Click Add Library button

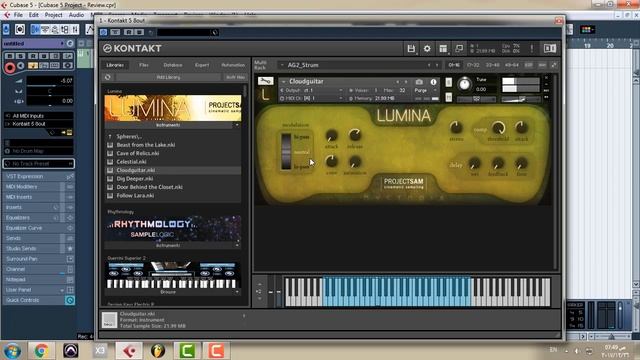tap(168, 77)
